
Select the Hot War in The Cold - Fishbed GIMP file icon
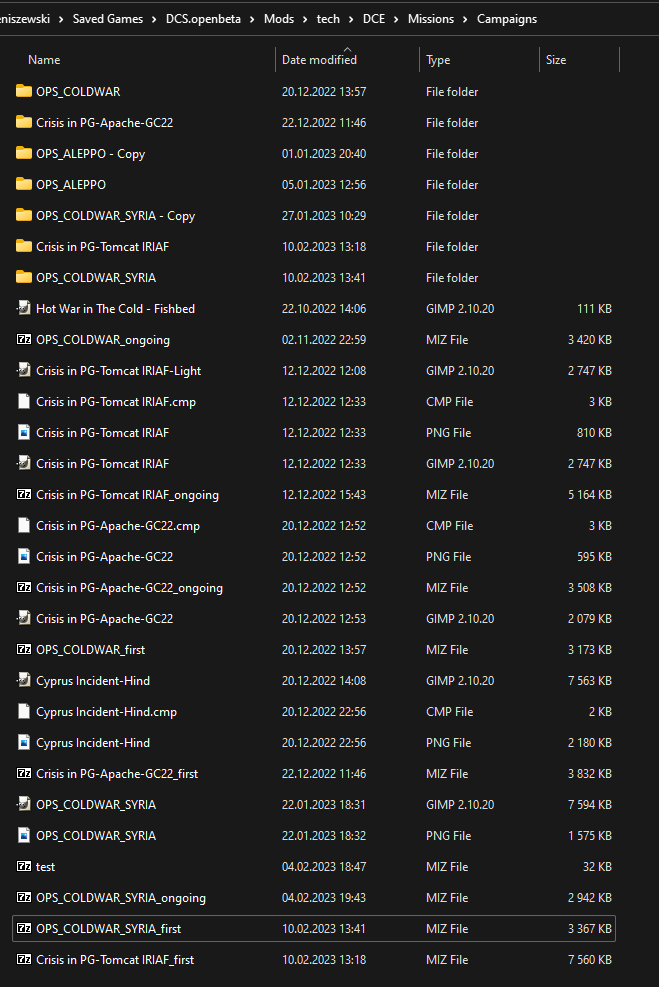pyautogui.click(x=24, y=308)
